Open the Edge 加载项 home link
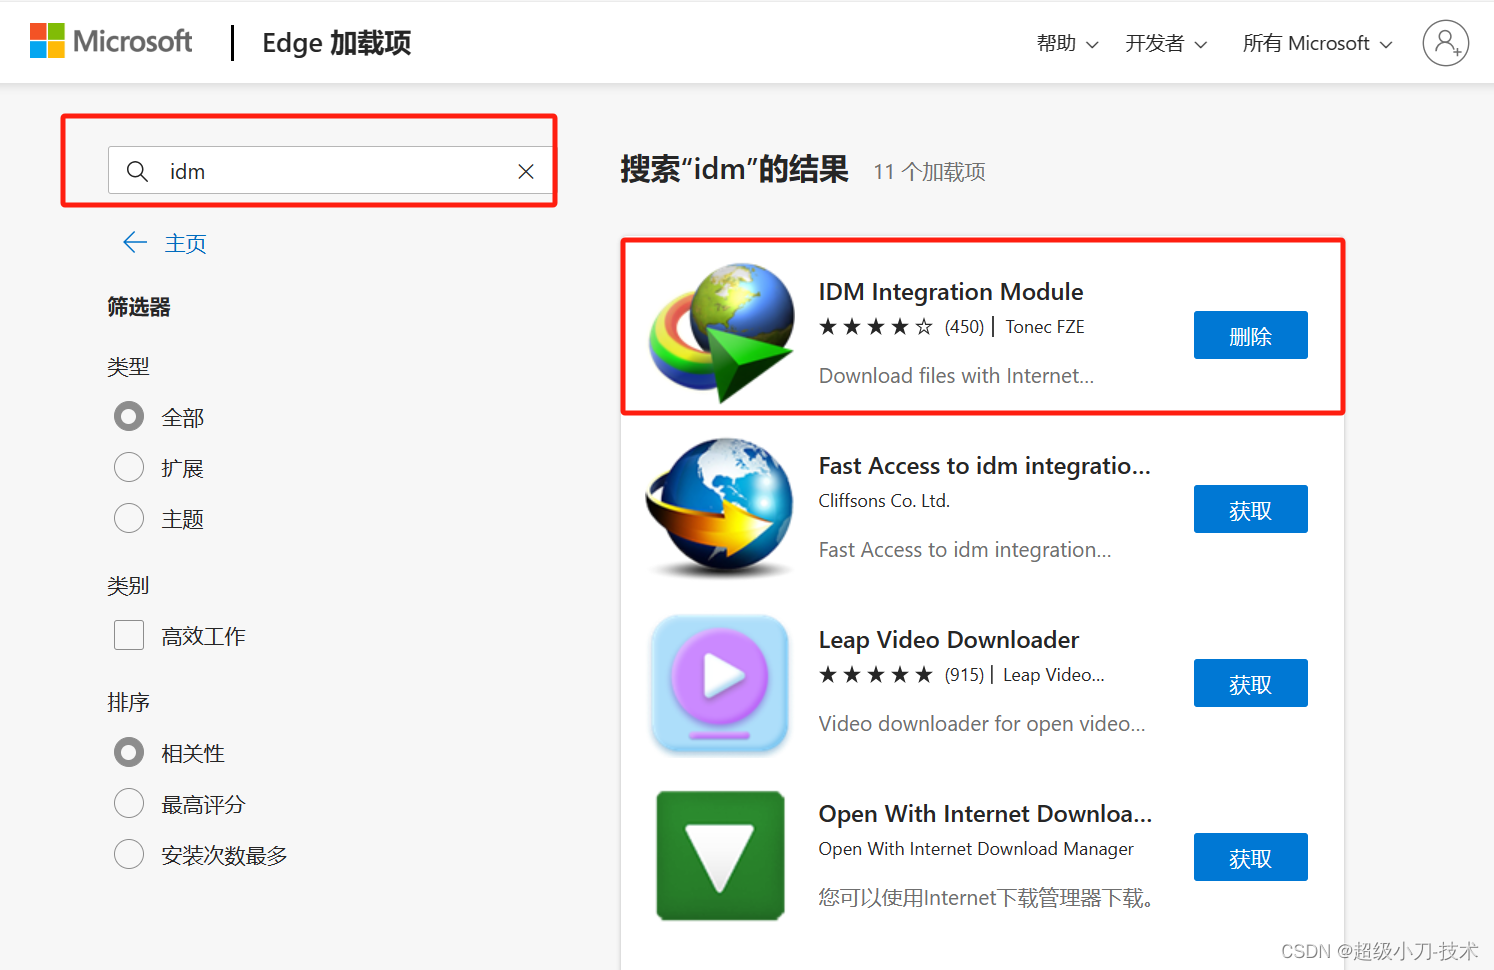 (336, 43)
